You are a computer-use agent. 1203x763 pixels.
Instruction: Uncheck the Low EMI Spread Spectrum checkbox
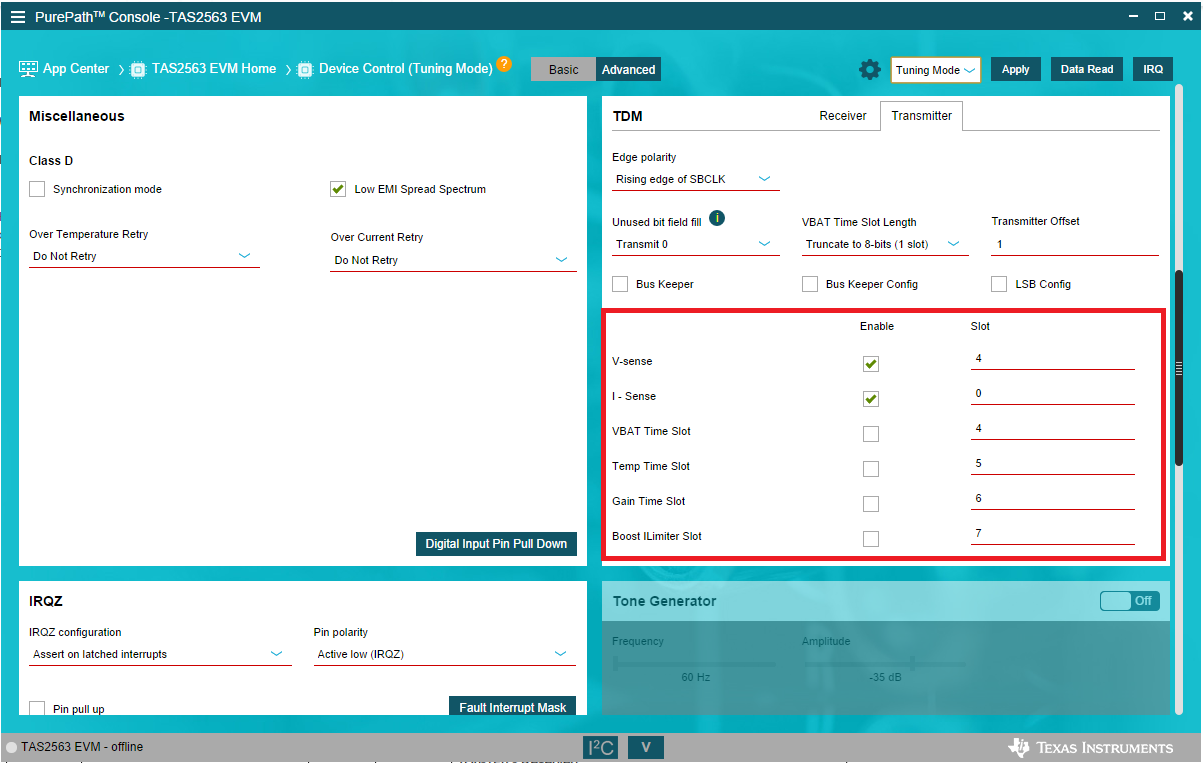pyautogui.click(x=338, y=189)
